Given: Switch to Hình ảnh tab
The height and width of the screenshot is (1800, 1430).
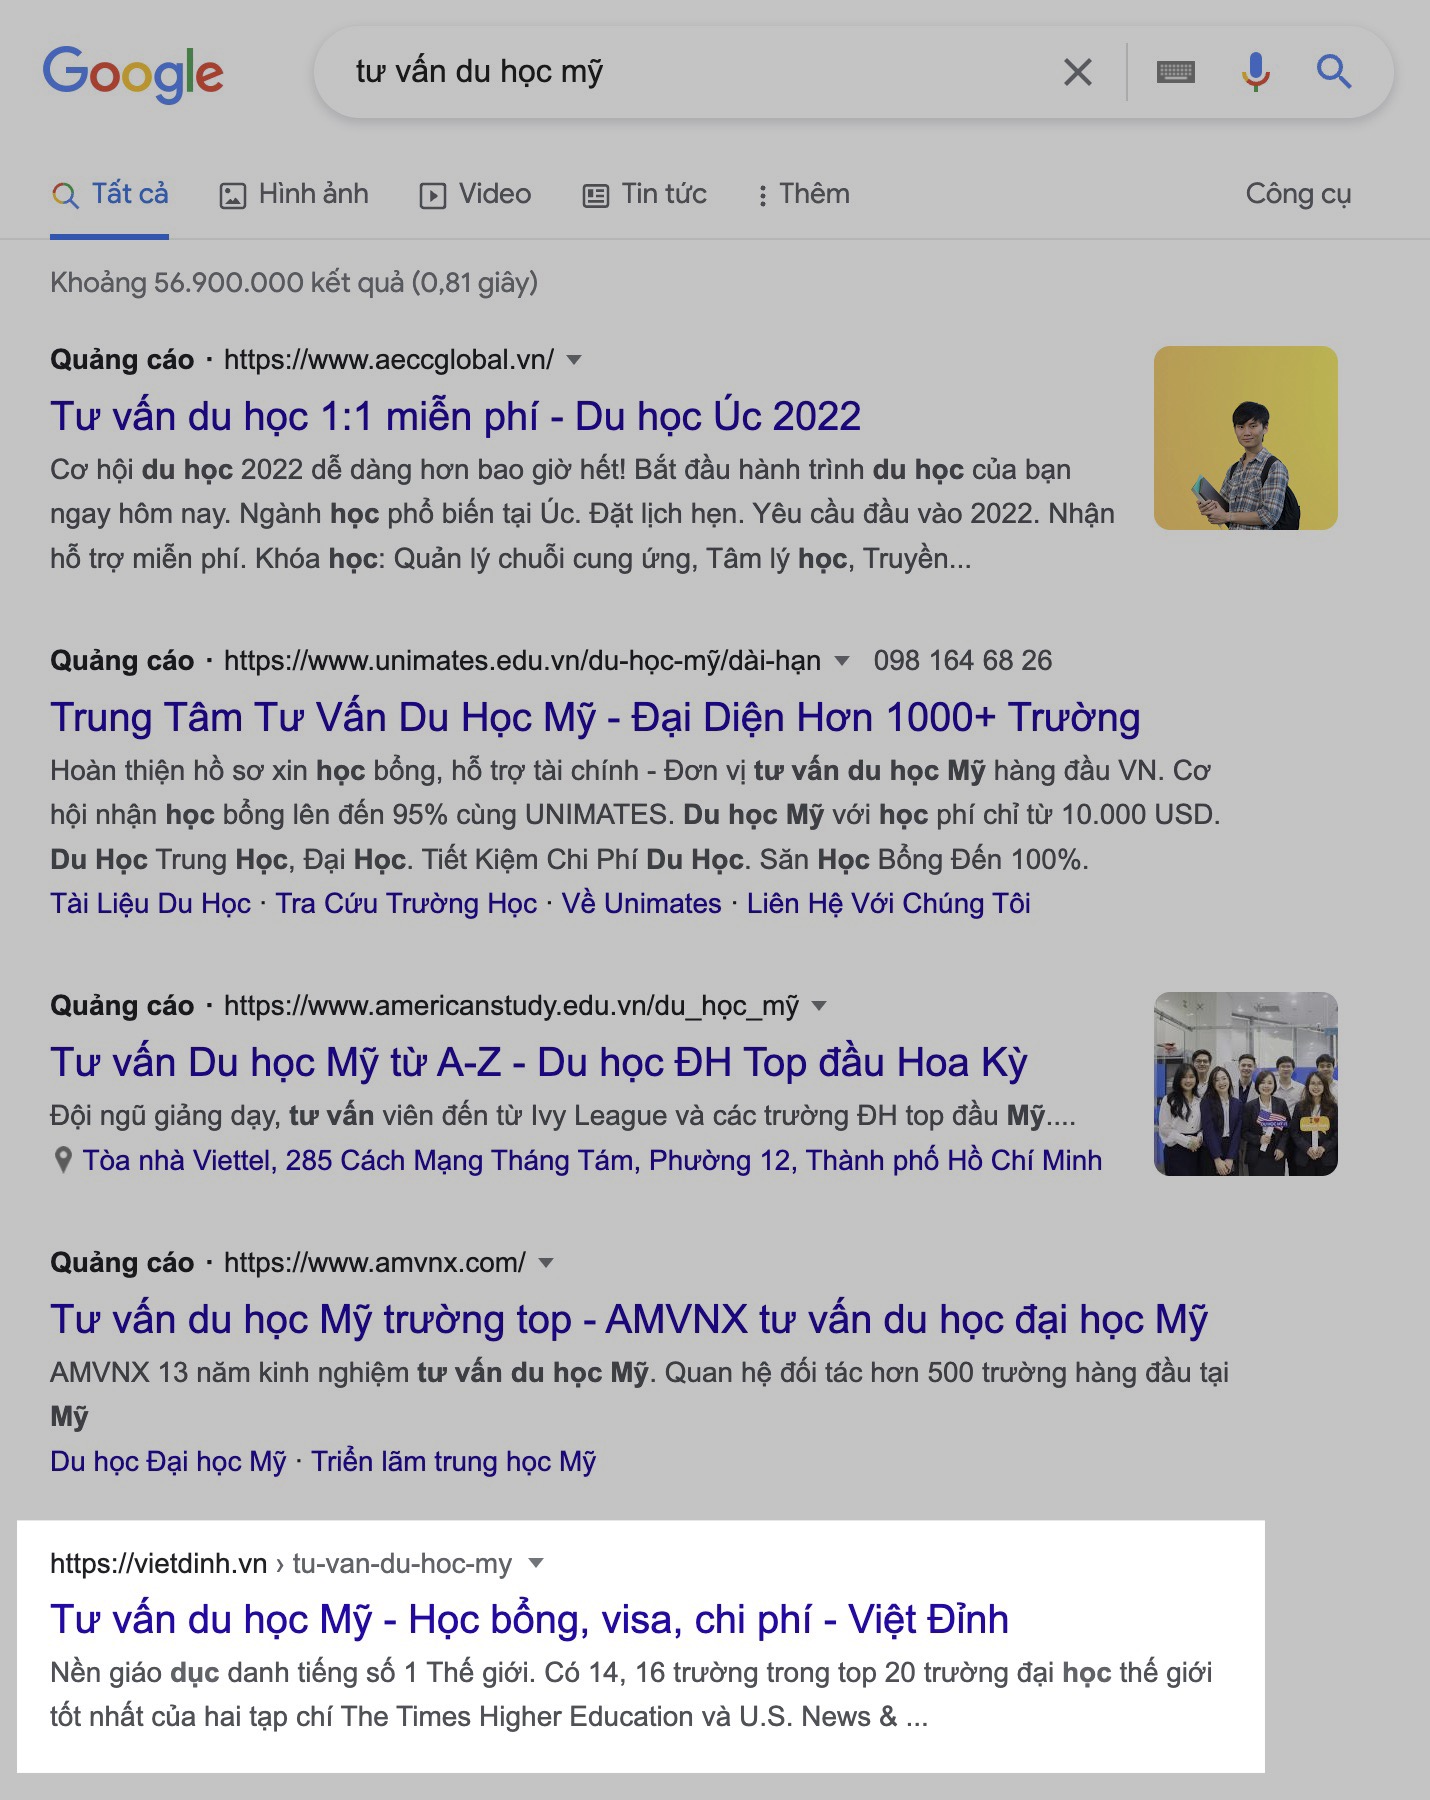Looking at the screenshot, I should coord(294,194).
